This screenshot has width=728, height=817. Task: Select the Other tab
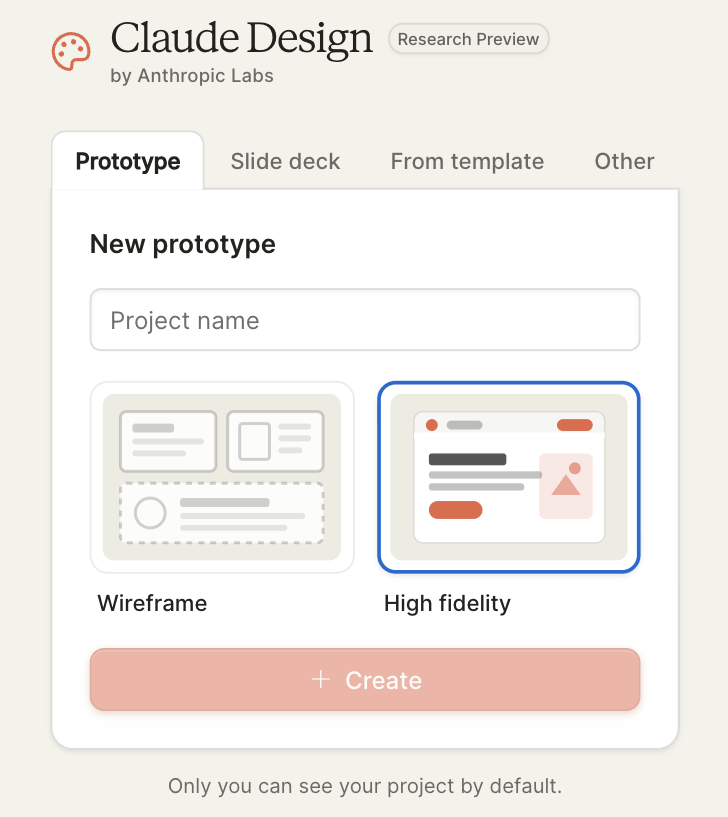624,161
